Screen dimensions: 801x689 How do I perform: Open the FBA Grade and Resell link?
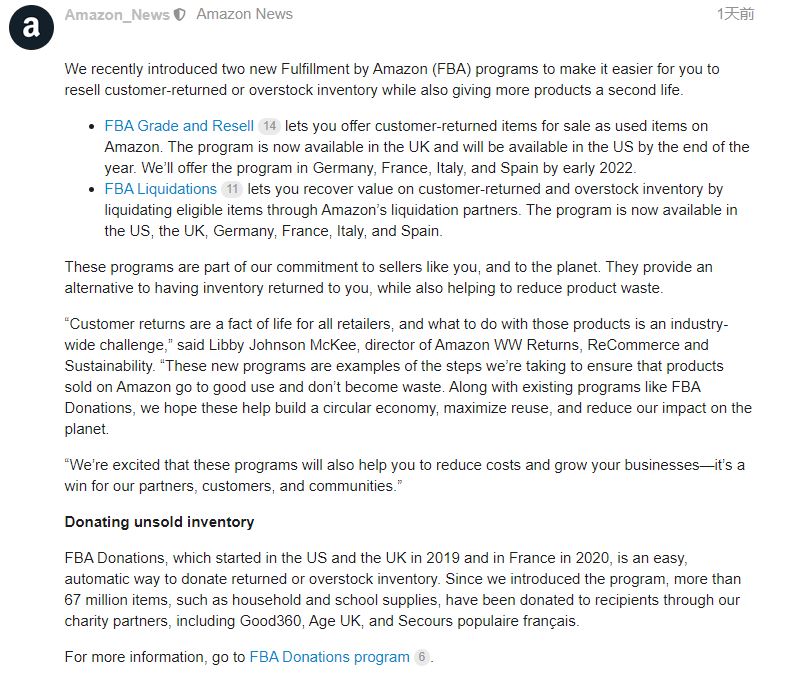(179, 126)
